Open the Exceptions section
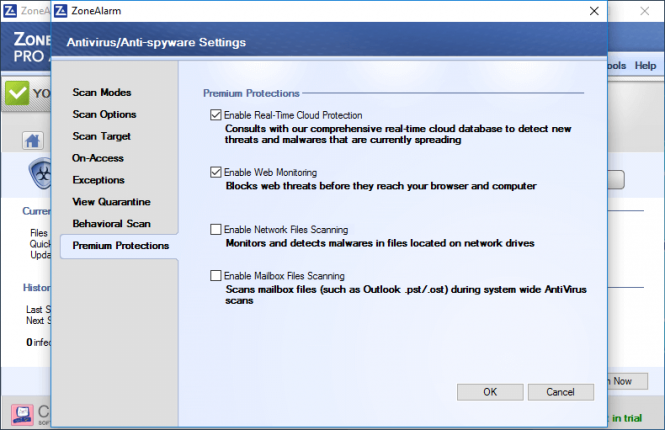Screen dimensions: 665x430 click(98, 180)
